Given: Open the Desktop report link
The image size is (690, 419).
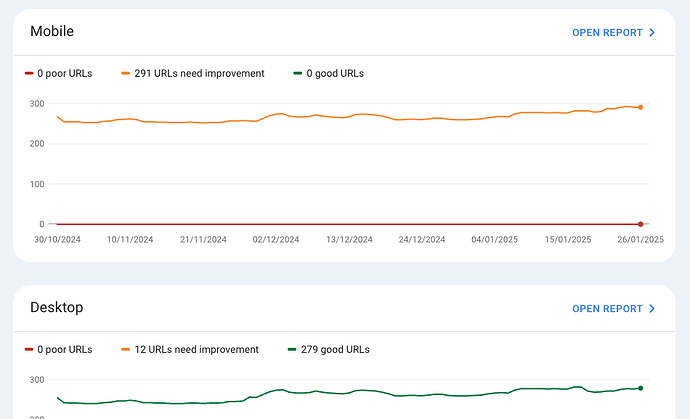Looking at the screenshot, I should coord(613,309).
